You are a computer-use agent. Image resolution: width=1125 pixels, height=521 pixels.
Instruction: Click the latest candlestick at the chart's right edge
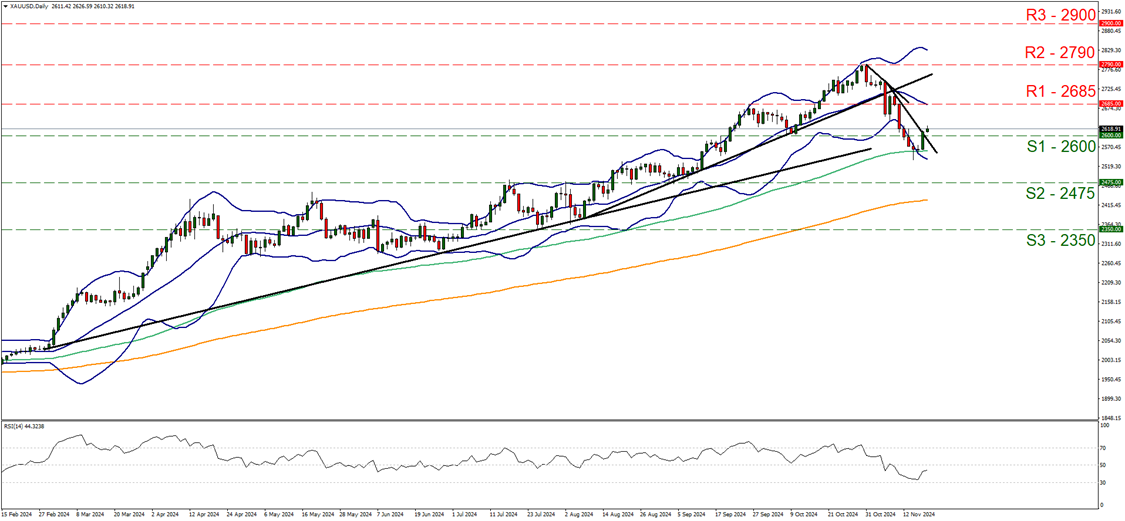[928, 129]
